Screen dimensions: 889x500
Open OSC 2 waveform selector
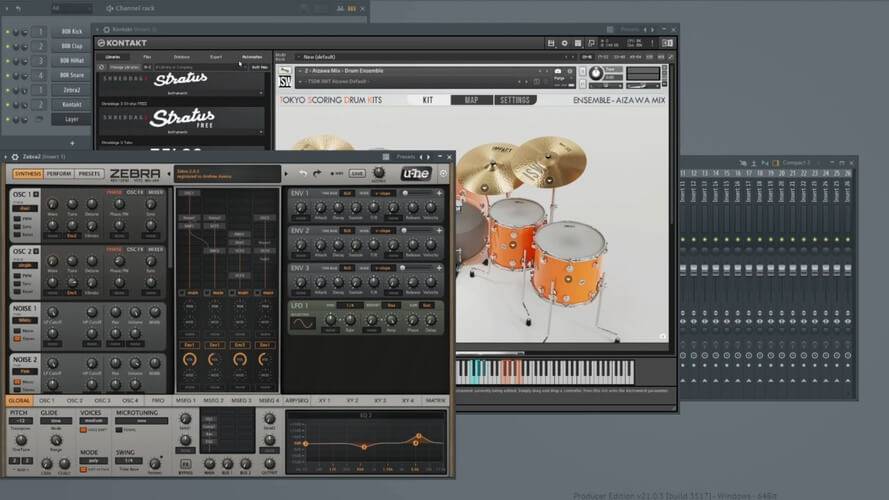click(25, 265)
